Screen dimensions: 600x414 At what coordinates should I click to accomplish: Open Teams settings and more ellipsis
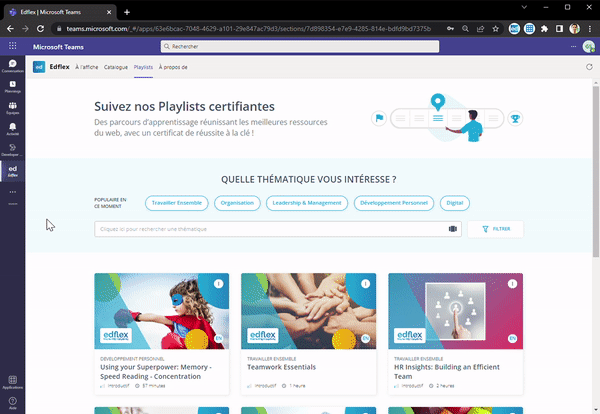point(573,46)
